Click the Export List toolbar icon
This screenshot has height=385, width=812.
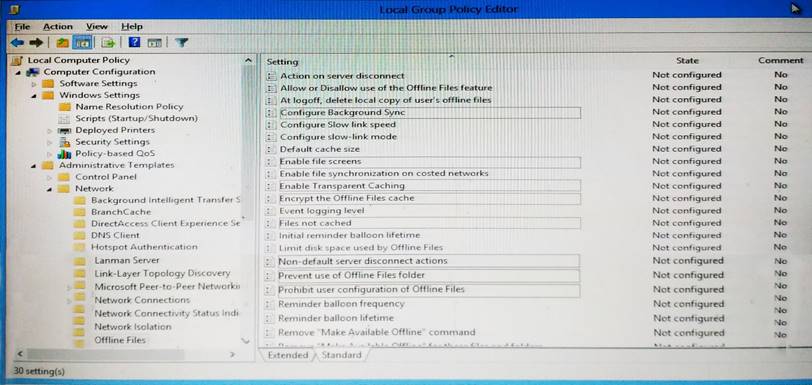pyautogui.click(x=108, y=42)
